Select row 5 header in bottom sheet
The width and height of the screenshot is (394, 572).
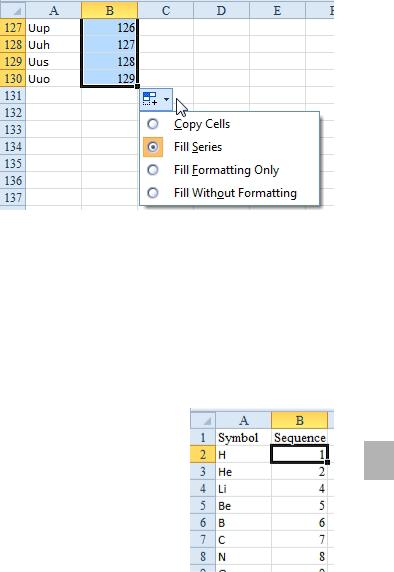tap(203, 505)
